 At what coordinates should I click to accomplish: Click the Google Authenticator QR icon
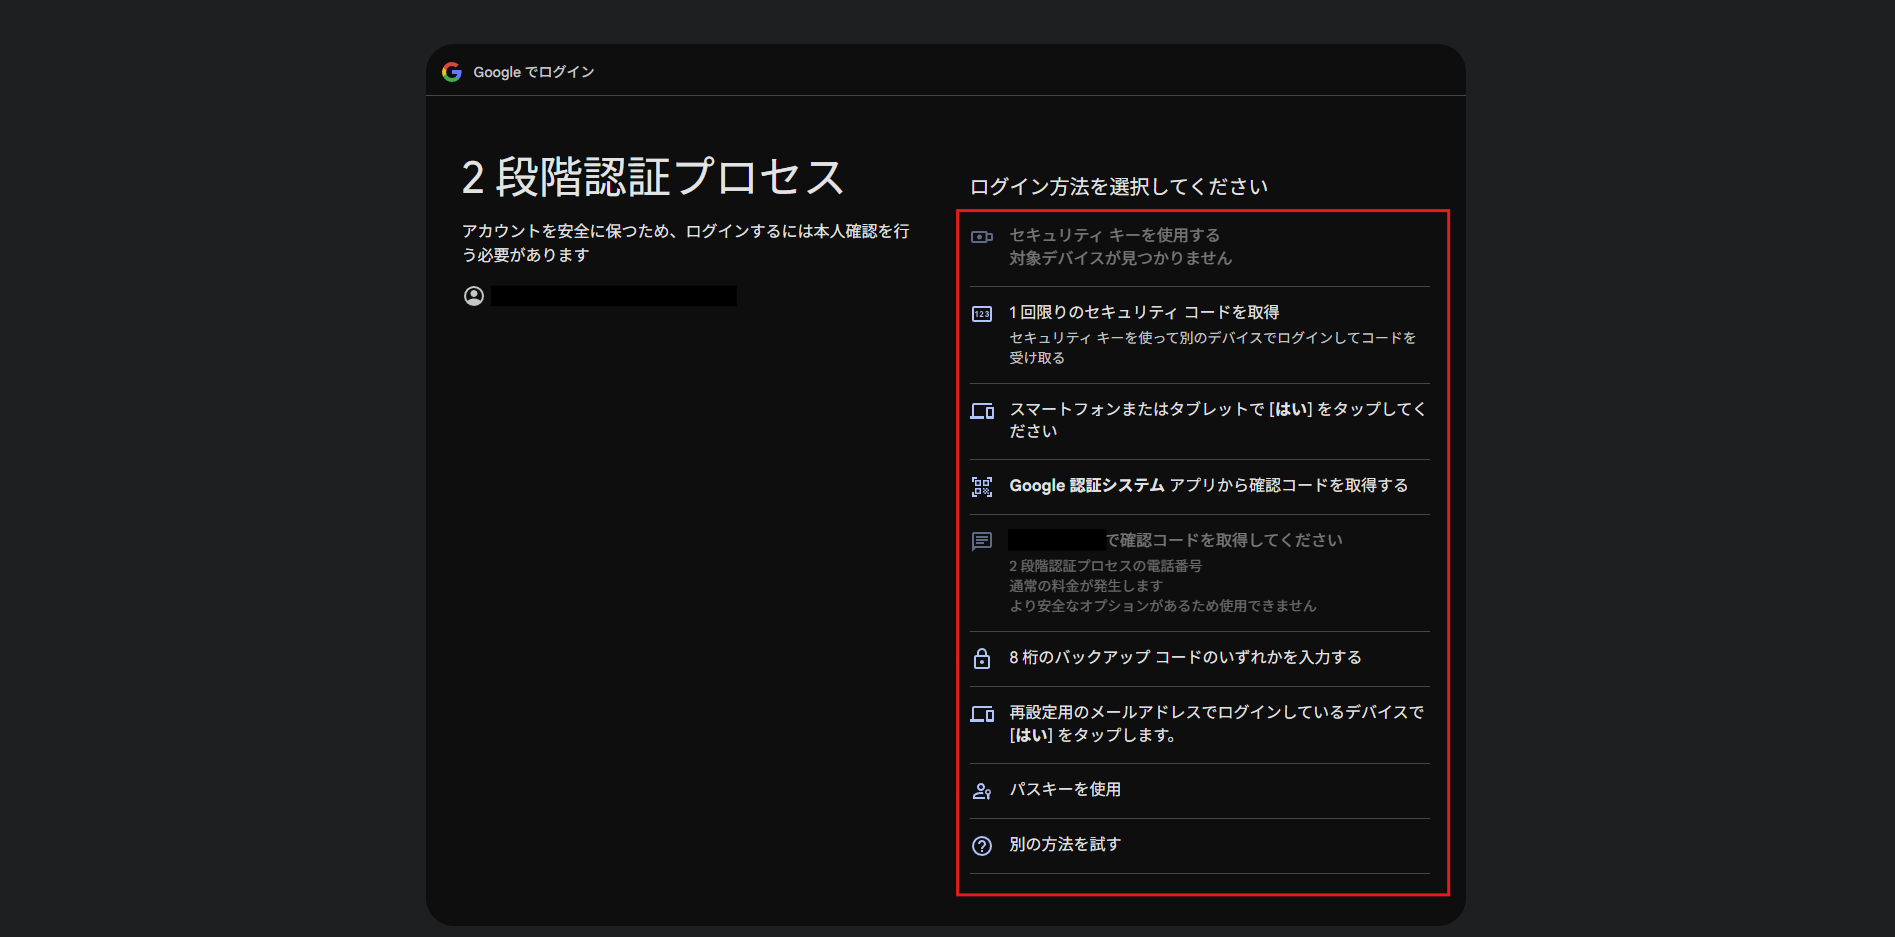(x=982, y=487)
